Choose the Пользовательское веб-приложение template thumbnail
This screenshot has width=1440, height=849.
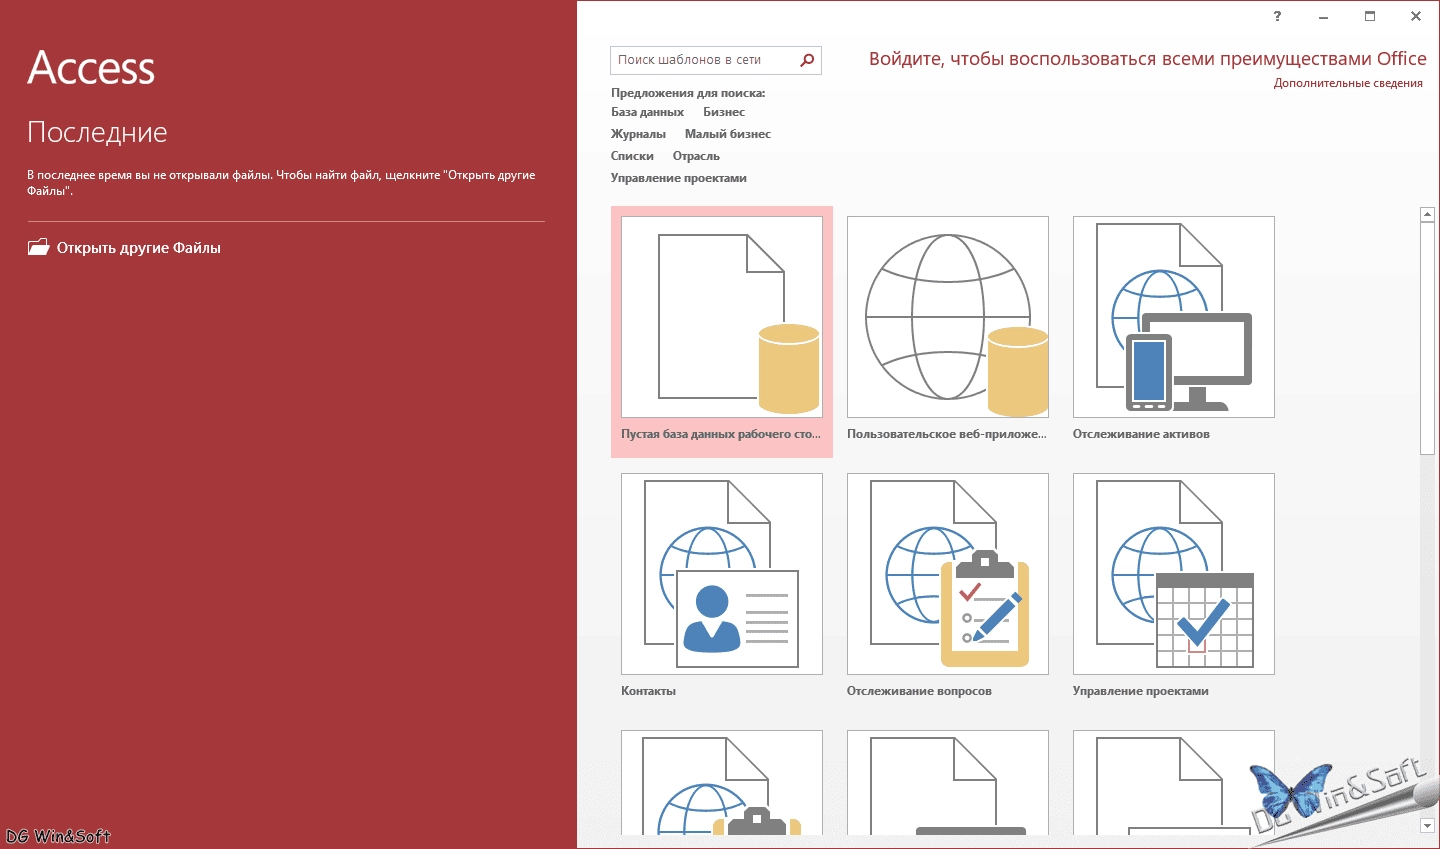click(948, 317)
